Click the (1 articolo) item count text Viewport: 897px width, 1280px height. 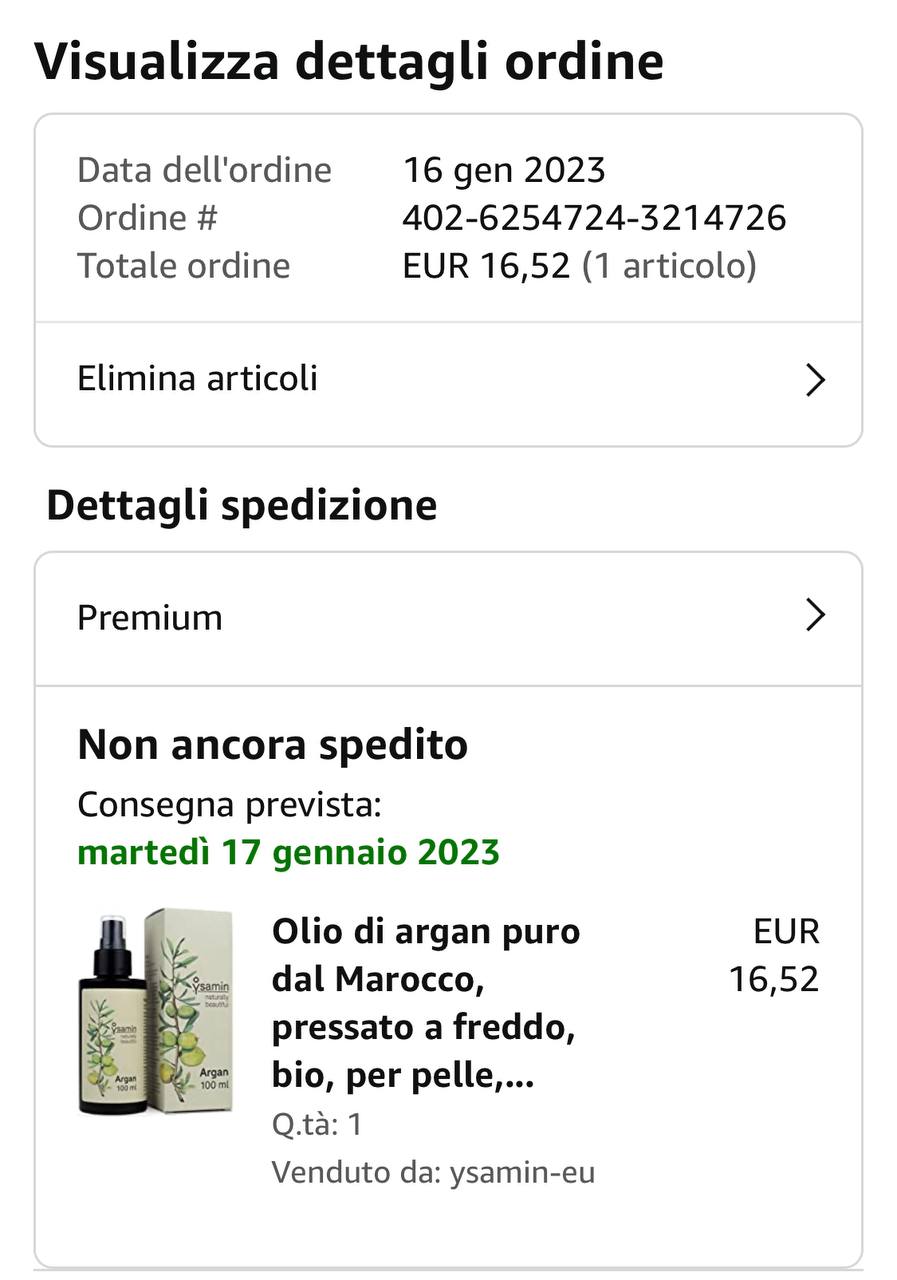(x=669, y=266)
